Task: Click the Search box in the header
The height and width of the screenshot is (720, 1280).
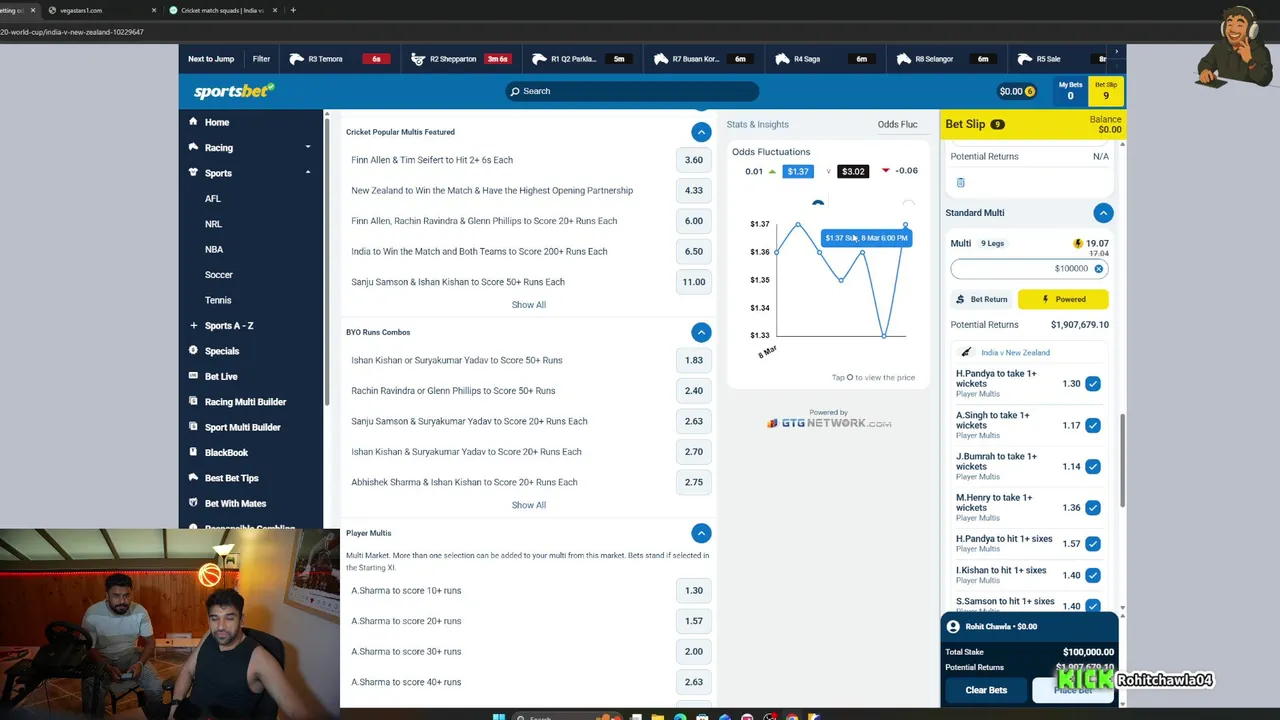Action: 632,91
